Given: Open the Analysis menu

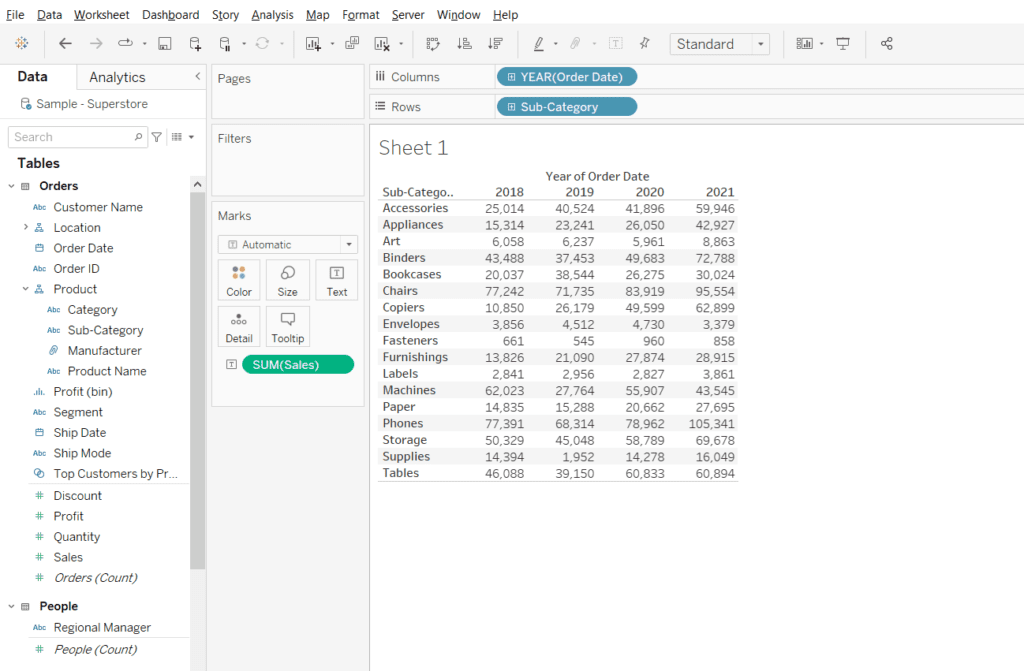Looking at the screenshot, I should [272, 14].
